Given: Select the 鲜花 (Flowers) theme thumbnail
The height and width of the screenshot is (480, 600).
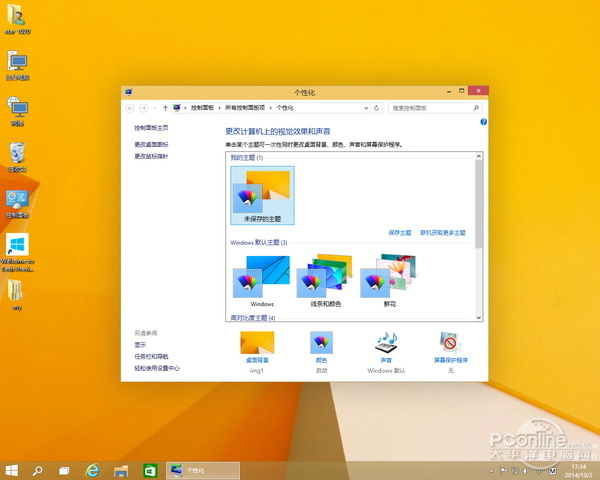Looking at the screenshot, I should click(389, 277).
